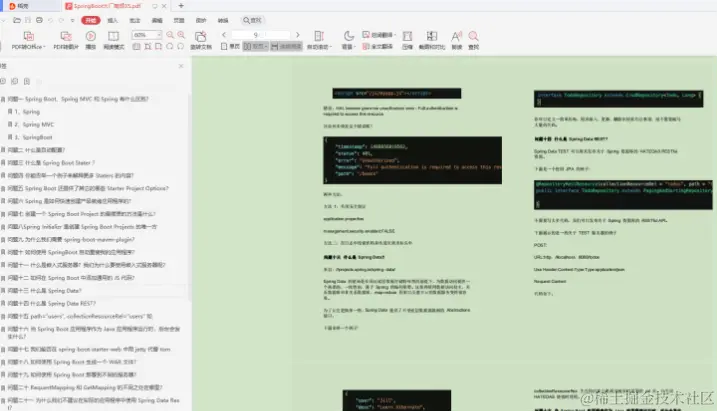Open the PDF转Office converter
The height and width of the screenshot is (412, 720).
(28, 40)
